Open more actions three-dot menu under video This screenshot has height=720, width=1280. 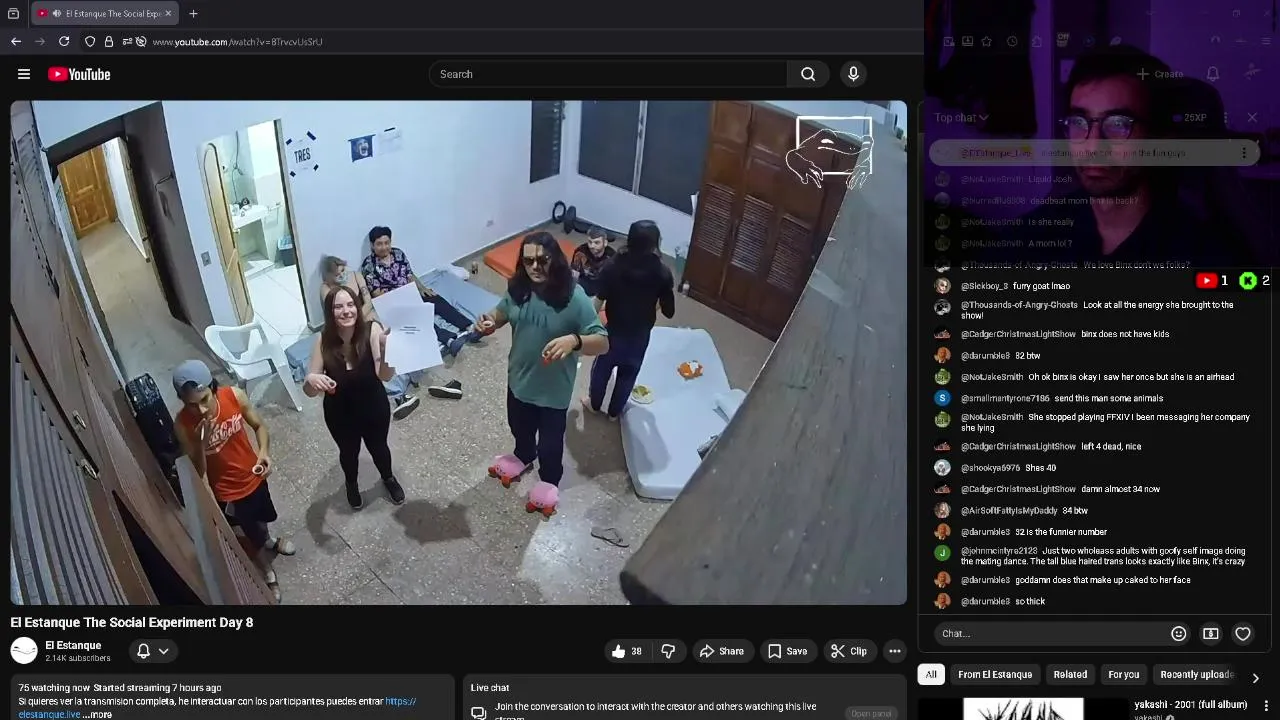(895, 651)
